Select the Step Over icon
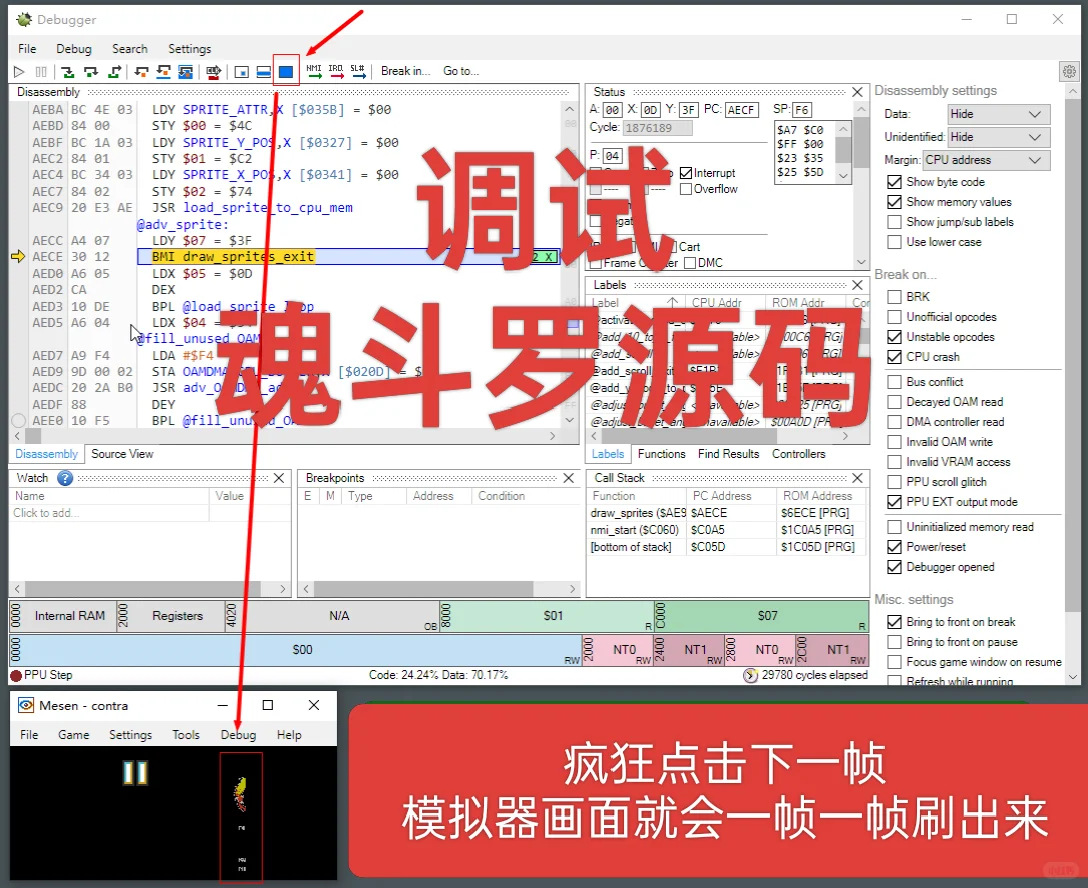Screen dimensions: 1088x888 click(89, 71)
